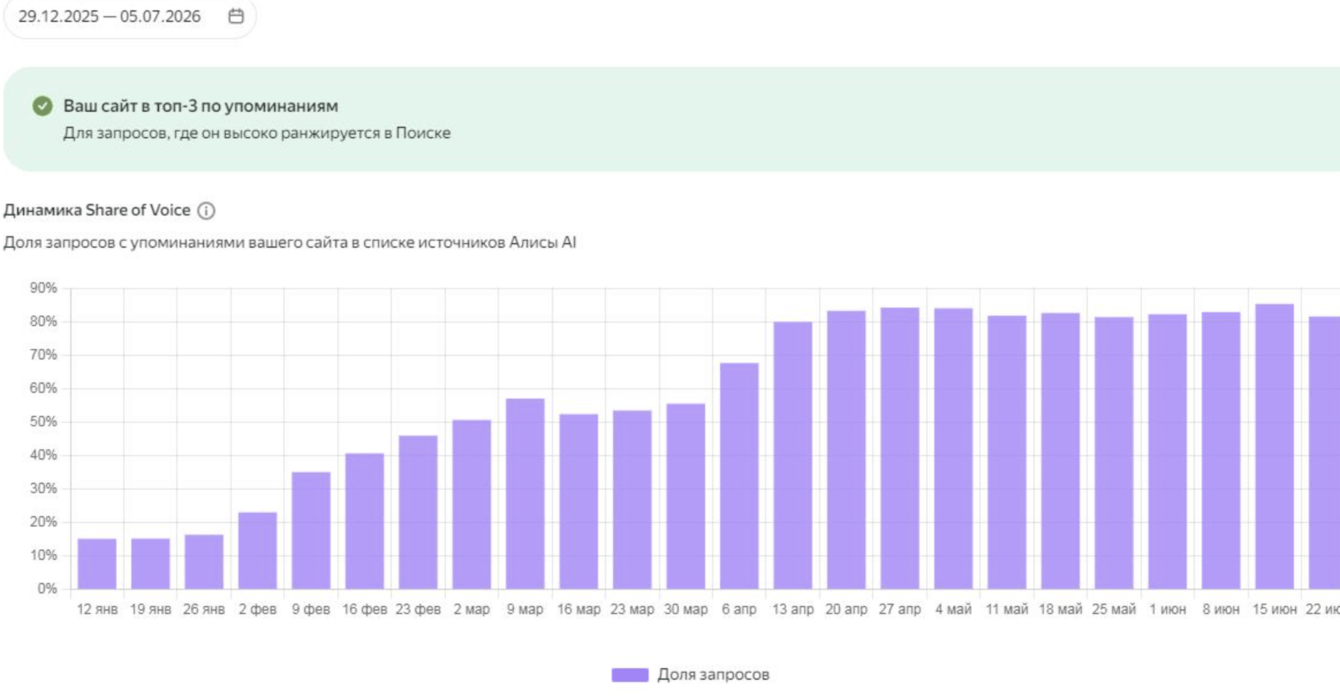The width and height of the screenshot is (1340, 697).
Task: Click the 13 апр x-axis label
Action: click(x=793, y=609)
